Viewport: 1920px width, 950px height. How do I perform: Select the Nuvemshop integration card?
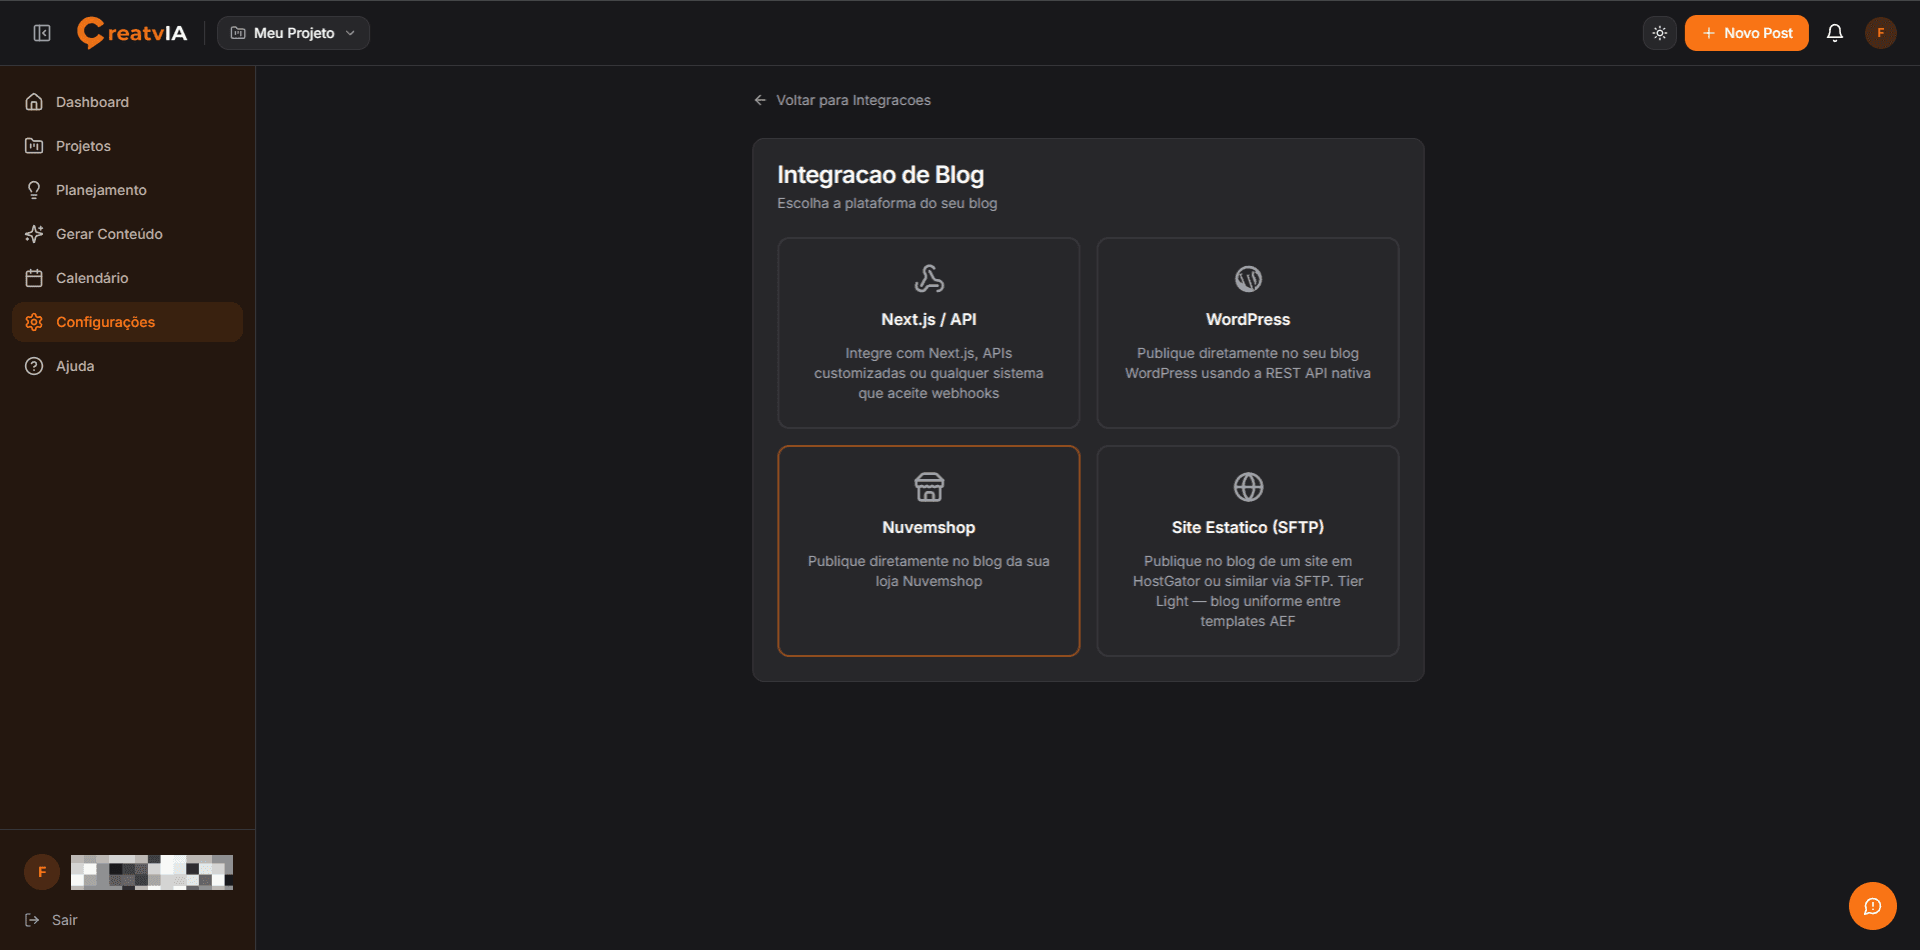coord(928,551)
